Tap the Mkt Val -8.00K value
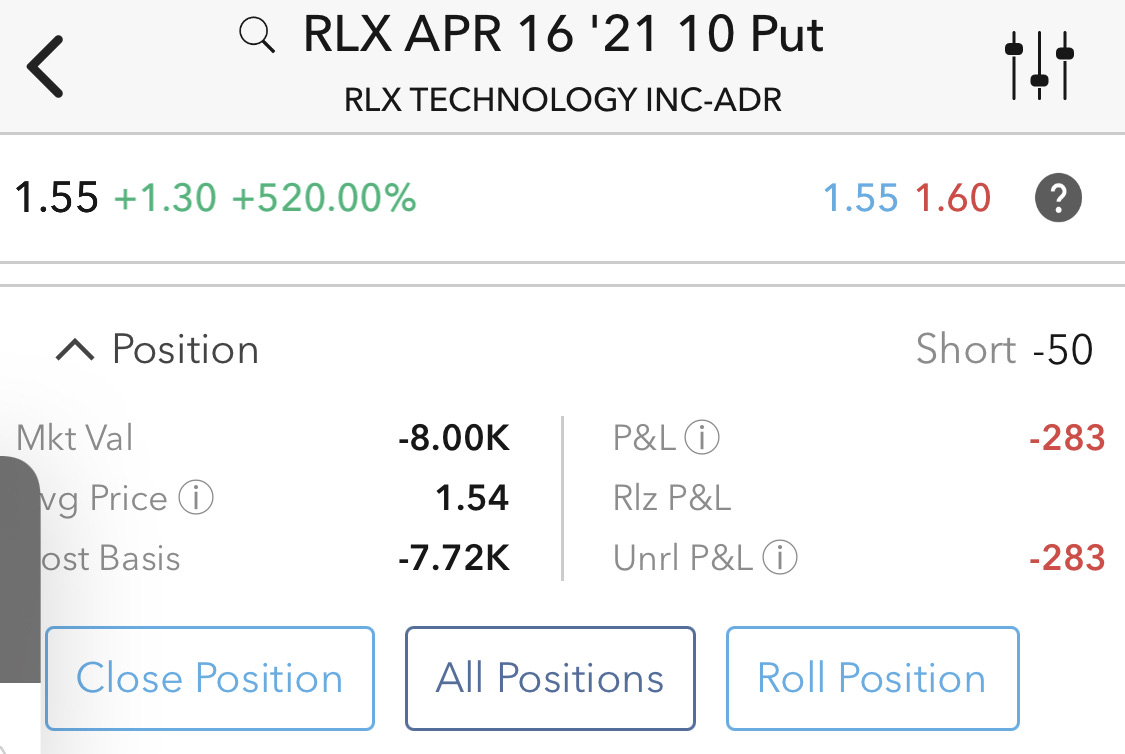Viewport: 1125px width, 754px height. pyautogui.click(x=453, y=438)
